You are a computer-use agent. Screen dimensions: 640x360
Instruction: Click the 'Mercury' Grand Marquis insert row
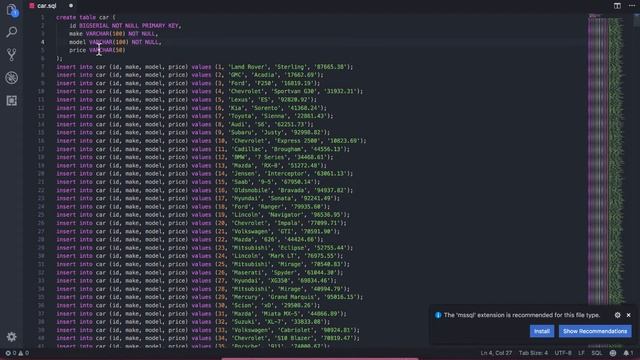[209, 297]
